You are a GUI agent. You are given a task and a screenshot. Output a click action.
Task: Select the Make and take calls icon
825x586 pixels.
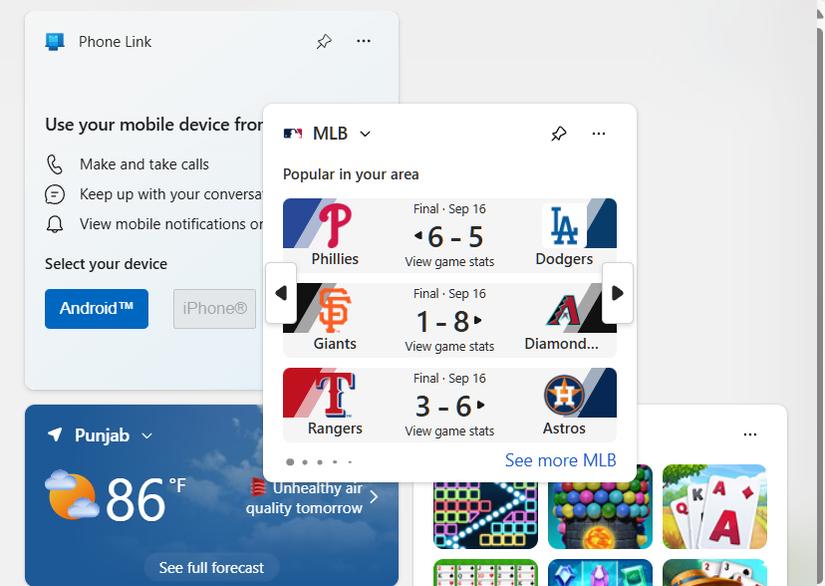[56, 163]
